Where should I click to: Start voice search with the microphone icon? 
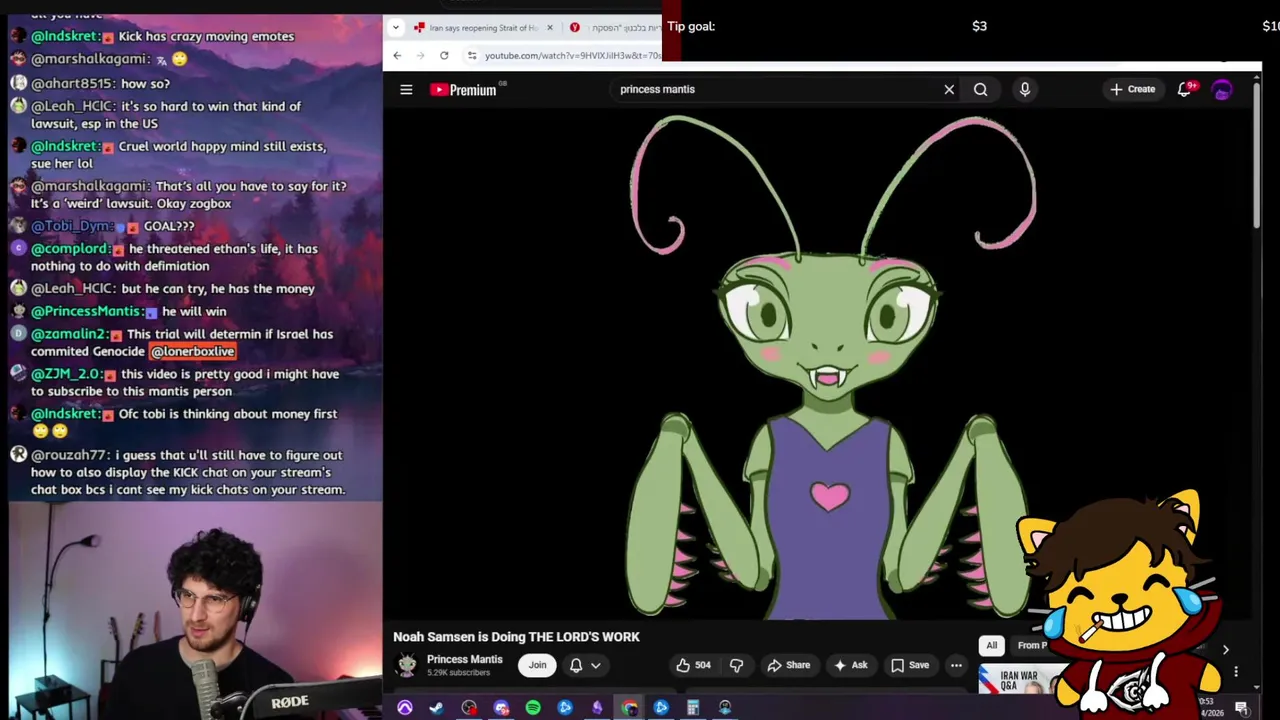[1024, 89]
